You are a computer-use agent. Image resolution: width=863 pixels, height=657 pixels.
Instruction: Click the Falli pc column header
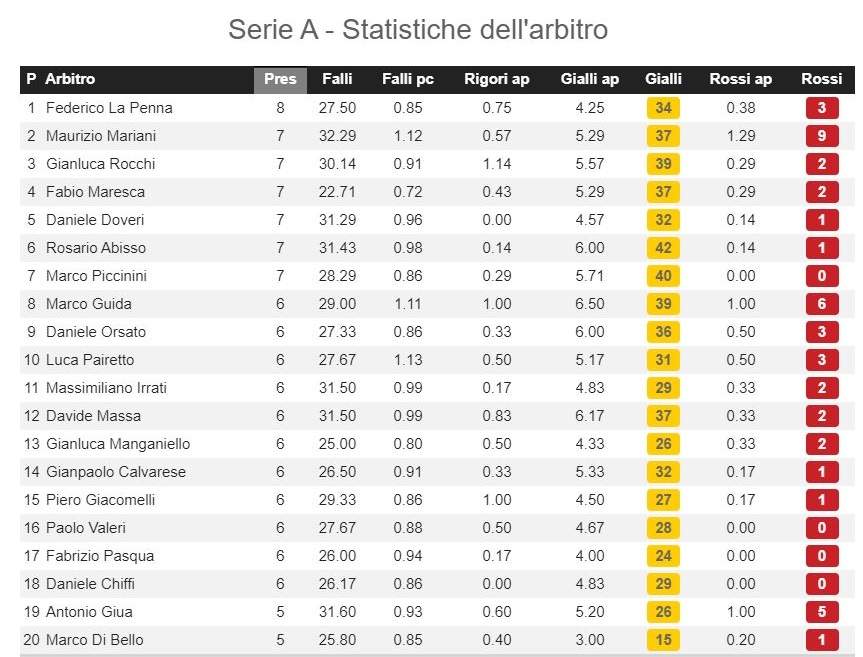pos(408,79)
